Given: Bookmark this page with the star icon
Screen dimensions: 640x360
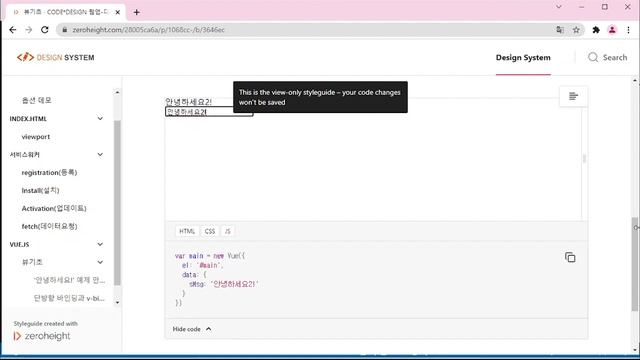Looking at the screenshot, I should click(576, 30).
